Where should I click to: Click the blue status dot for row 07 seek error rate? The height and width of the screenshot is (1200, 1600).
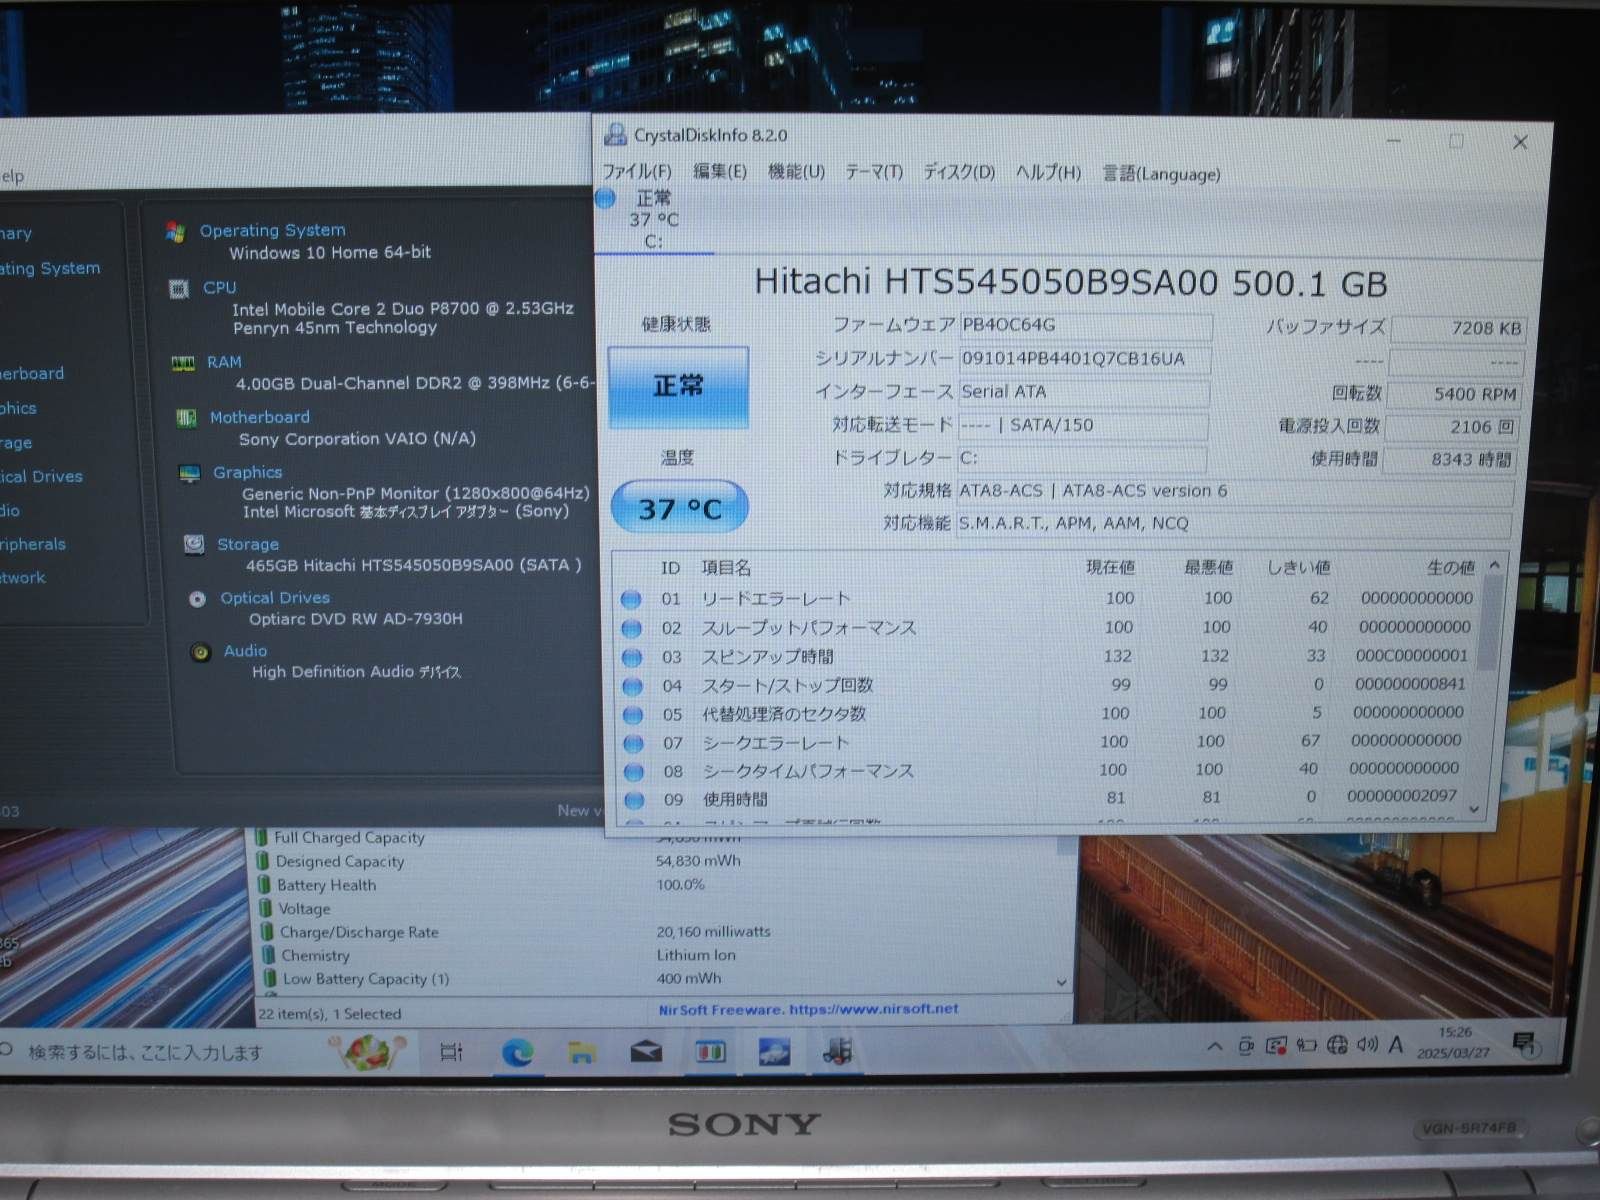click(633, 743)
